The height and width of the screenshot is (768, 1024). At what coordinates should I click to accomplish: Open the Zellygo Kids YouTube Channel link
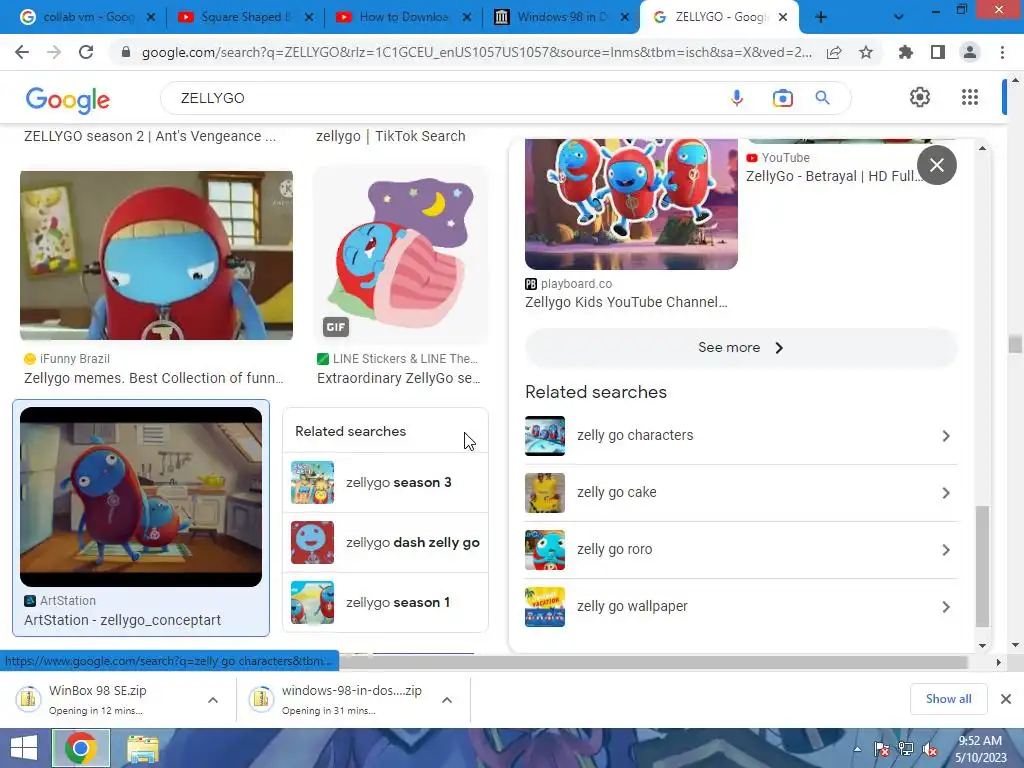626,302
